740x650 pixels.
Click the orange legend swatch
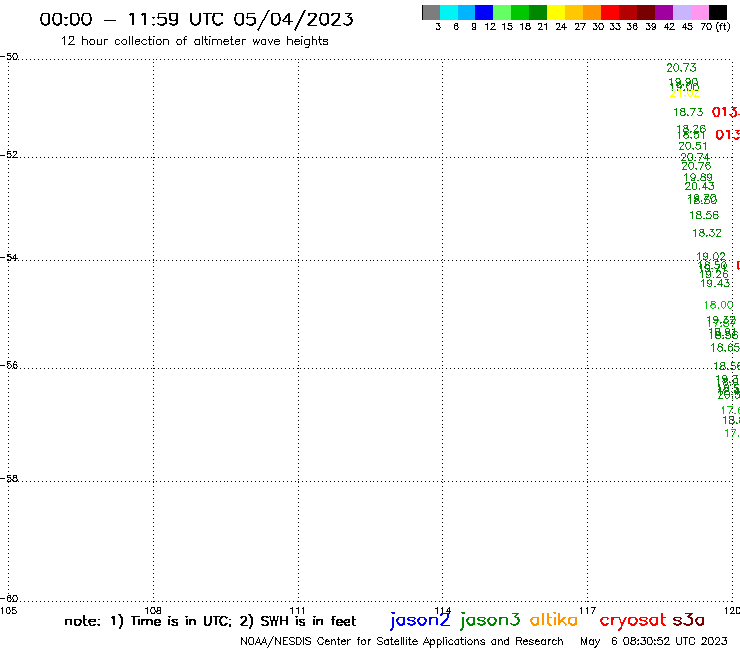click(592, 12)
